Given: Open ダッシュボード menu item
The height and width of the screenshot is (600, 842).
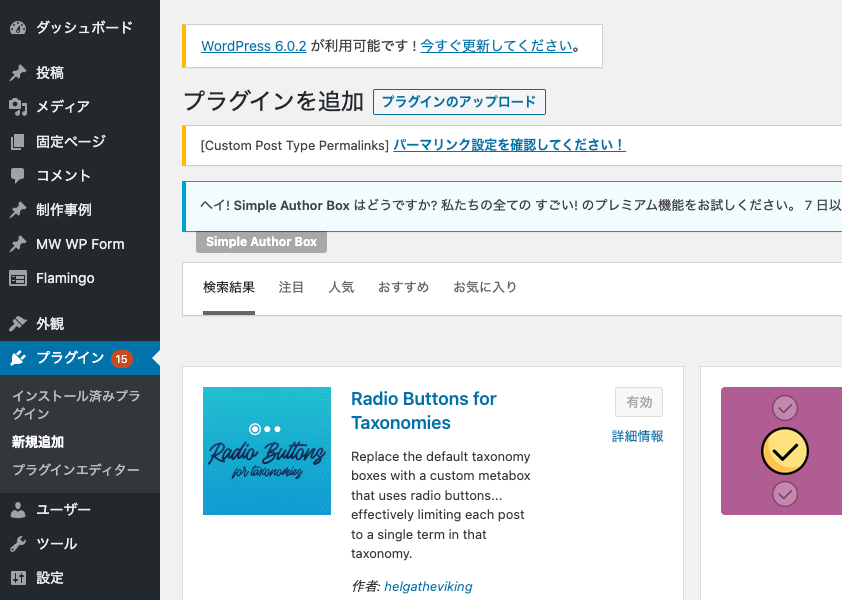Looking at the screenshot, I should 84,27.
